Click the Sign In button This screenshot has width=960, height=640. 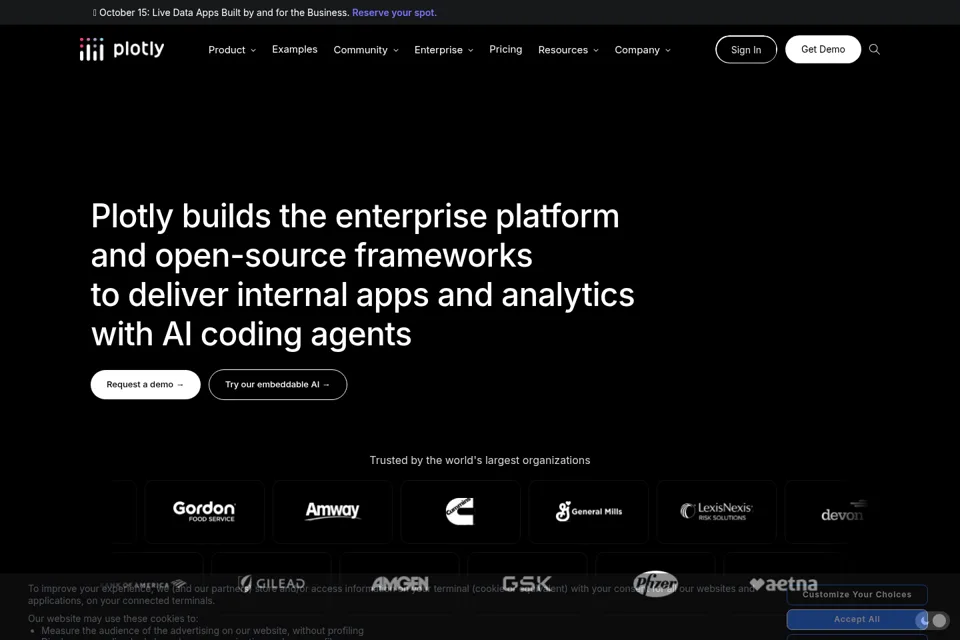(x=746, y=50)
